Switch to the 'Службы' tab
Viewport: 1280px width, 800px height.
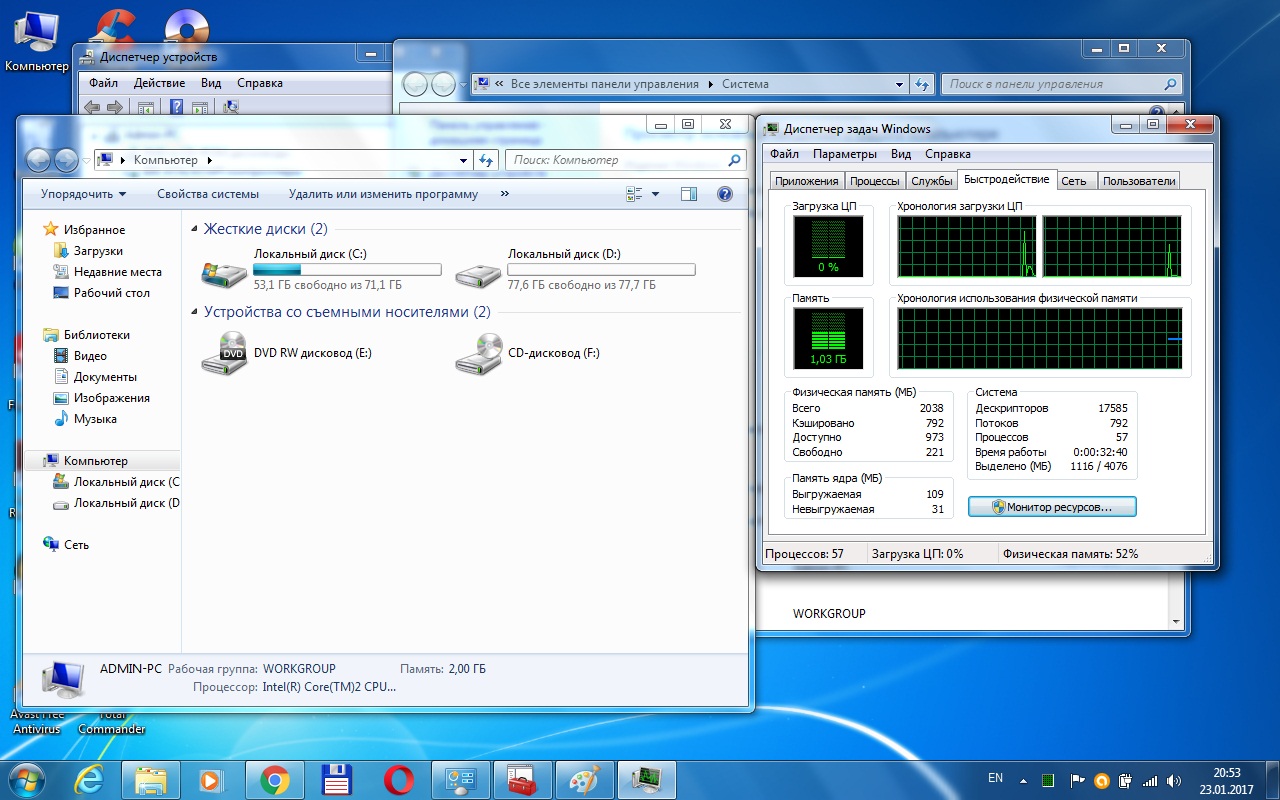click(x=931, y=181)
